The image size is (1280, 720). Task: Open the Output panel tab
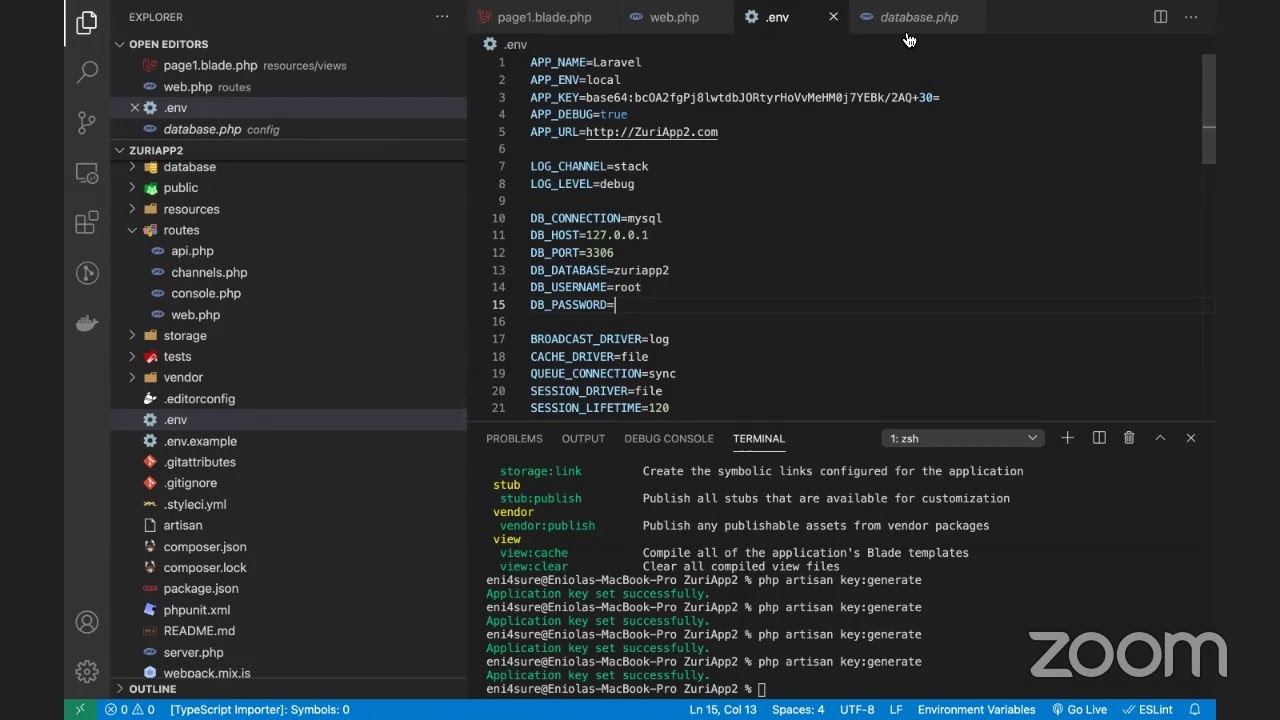(x=583, y=438)
